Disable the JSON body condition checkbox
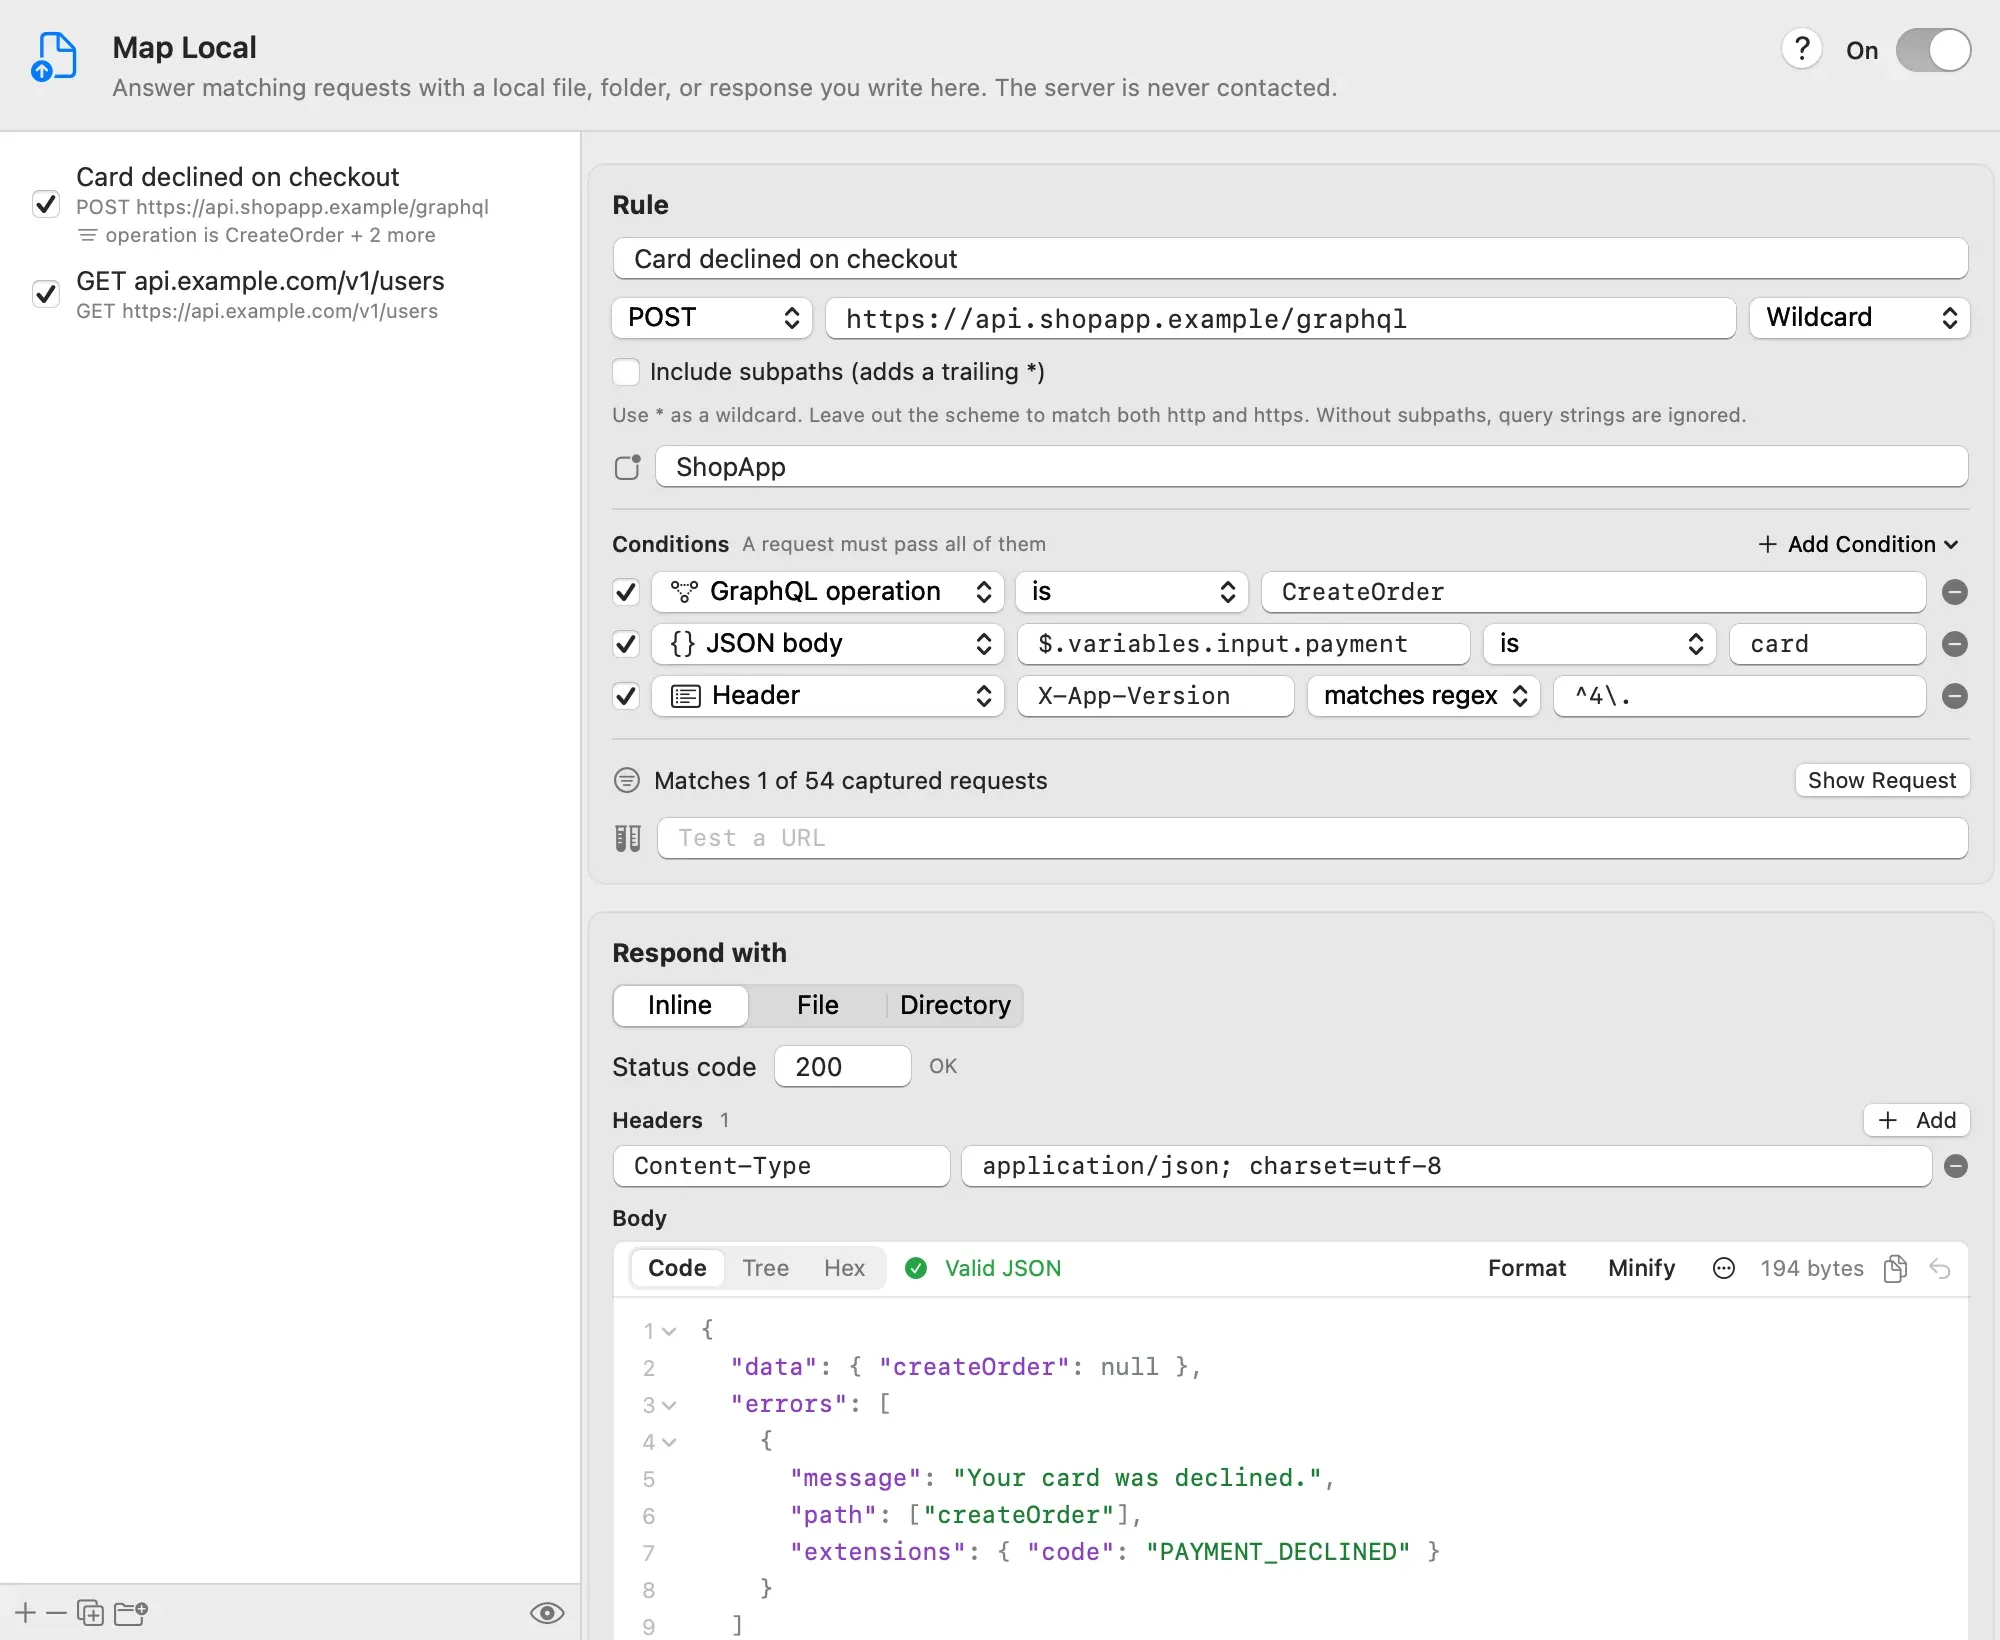 pyautogui.click(x=626, y=644)
